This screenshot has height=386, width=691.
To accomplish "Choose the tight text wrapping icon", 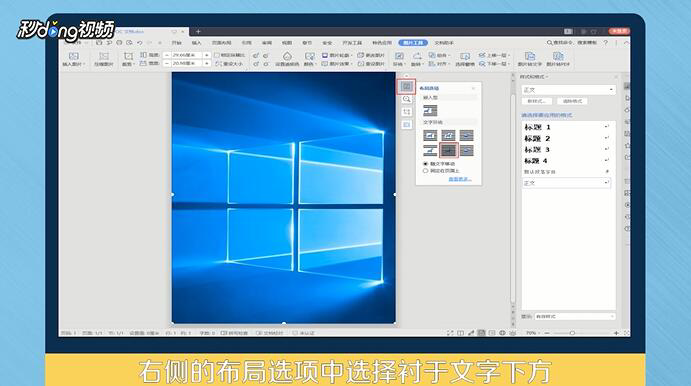I will pos(448,135).
